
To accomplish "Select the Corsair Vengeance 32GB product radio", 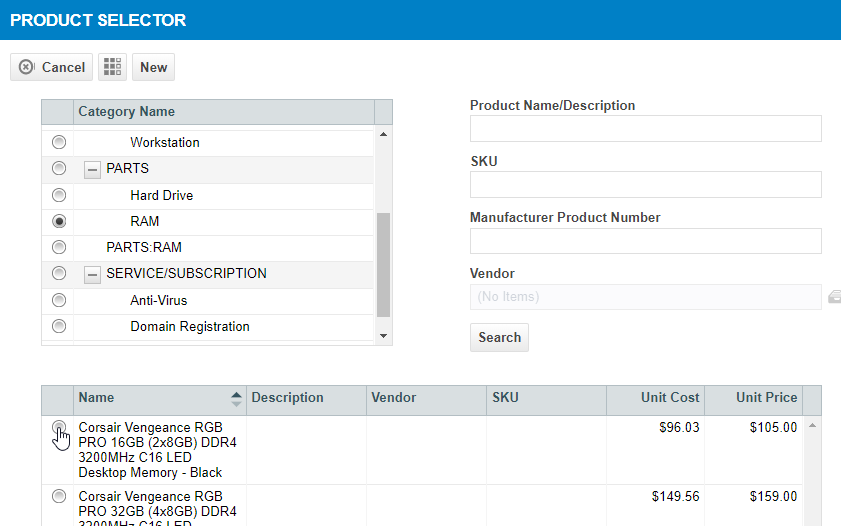I will 59,496.
